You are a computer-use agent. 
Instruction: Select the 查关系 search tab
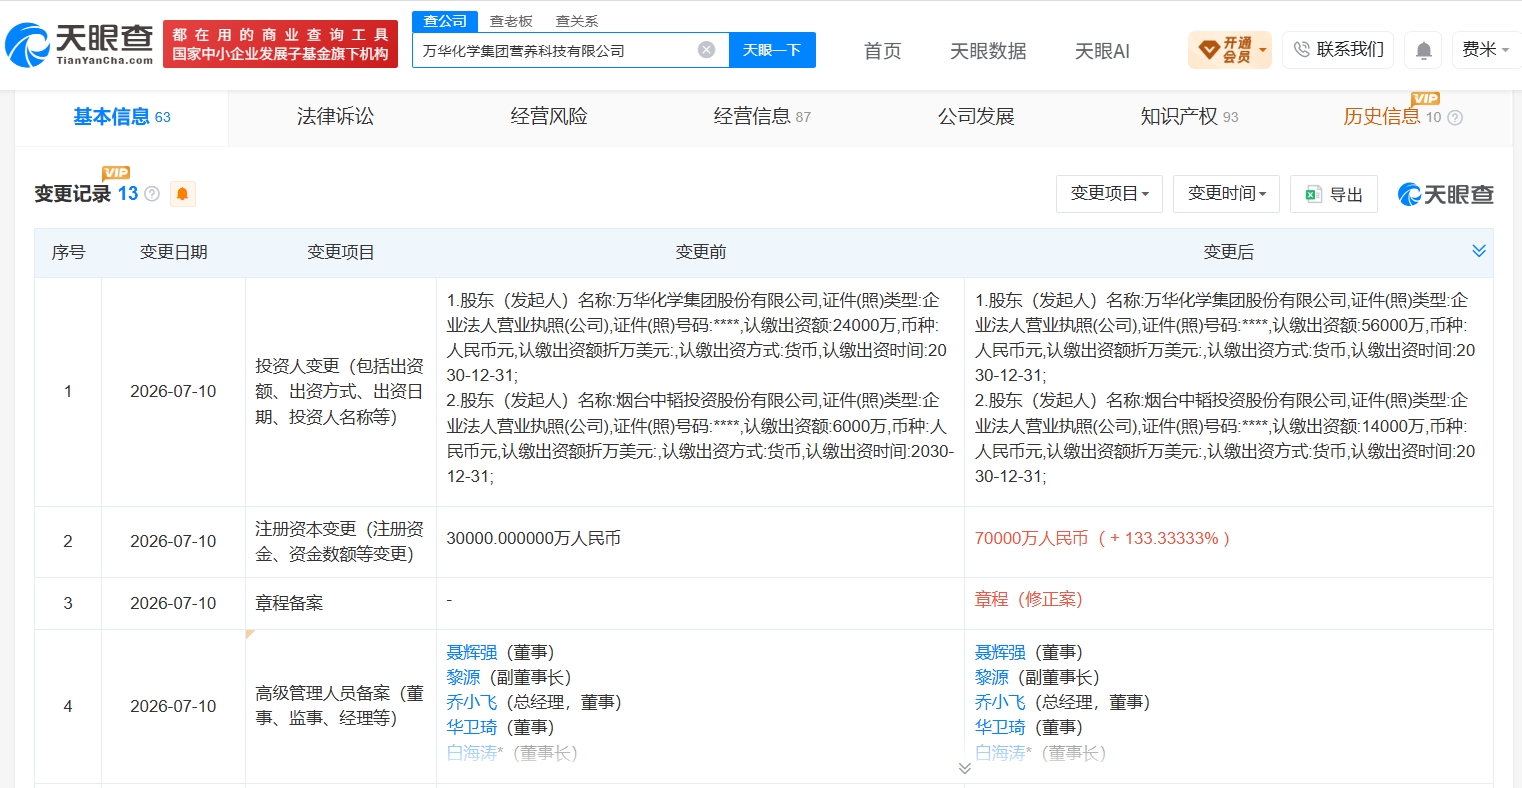click(577, 21)
